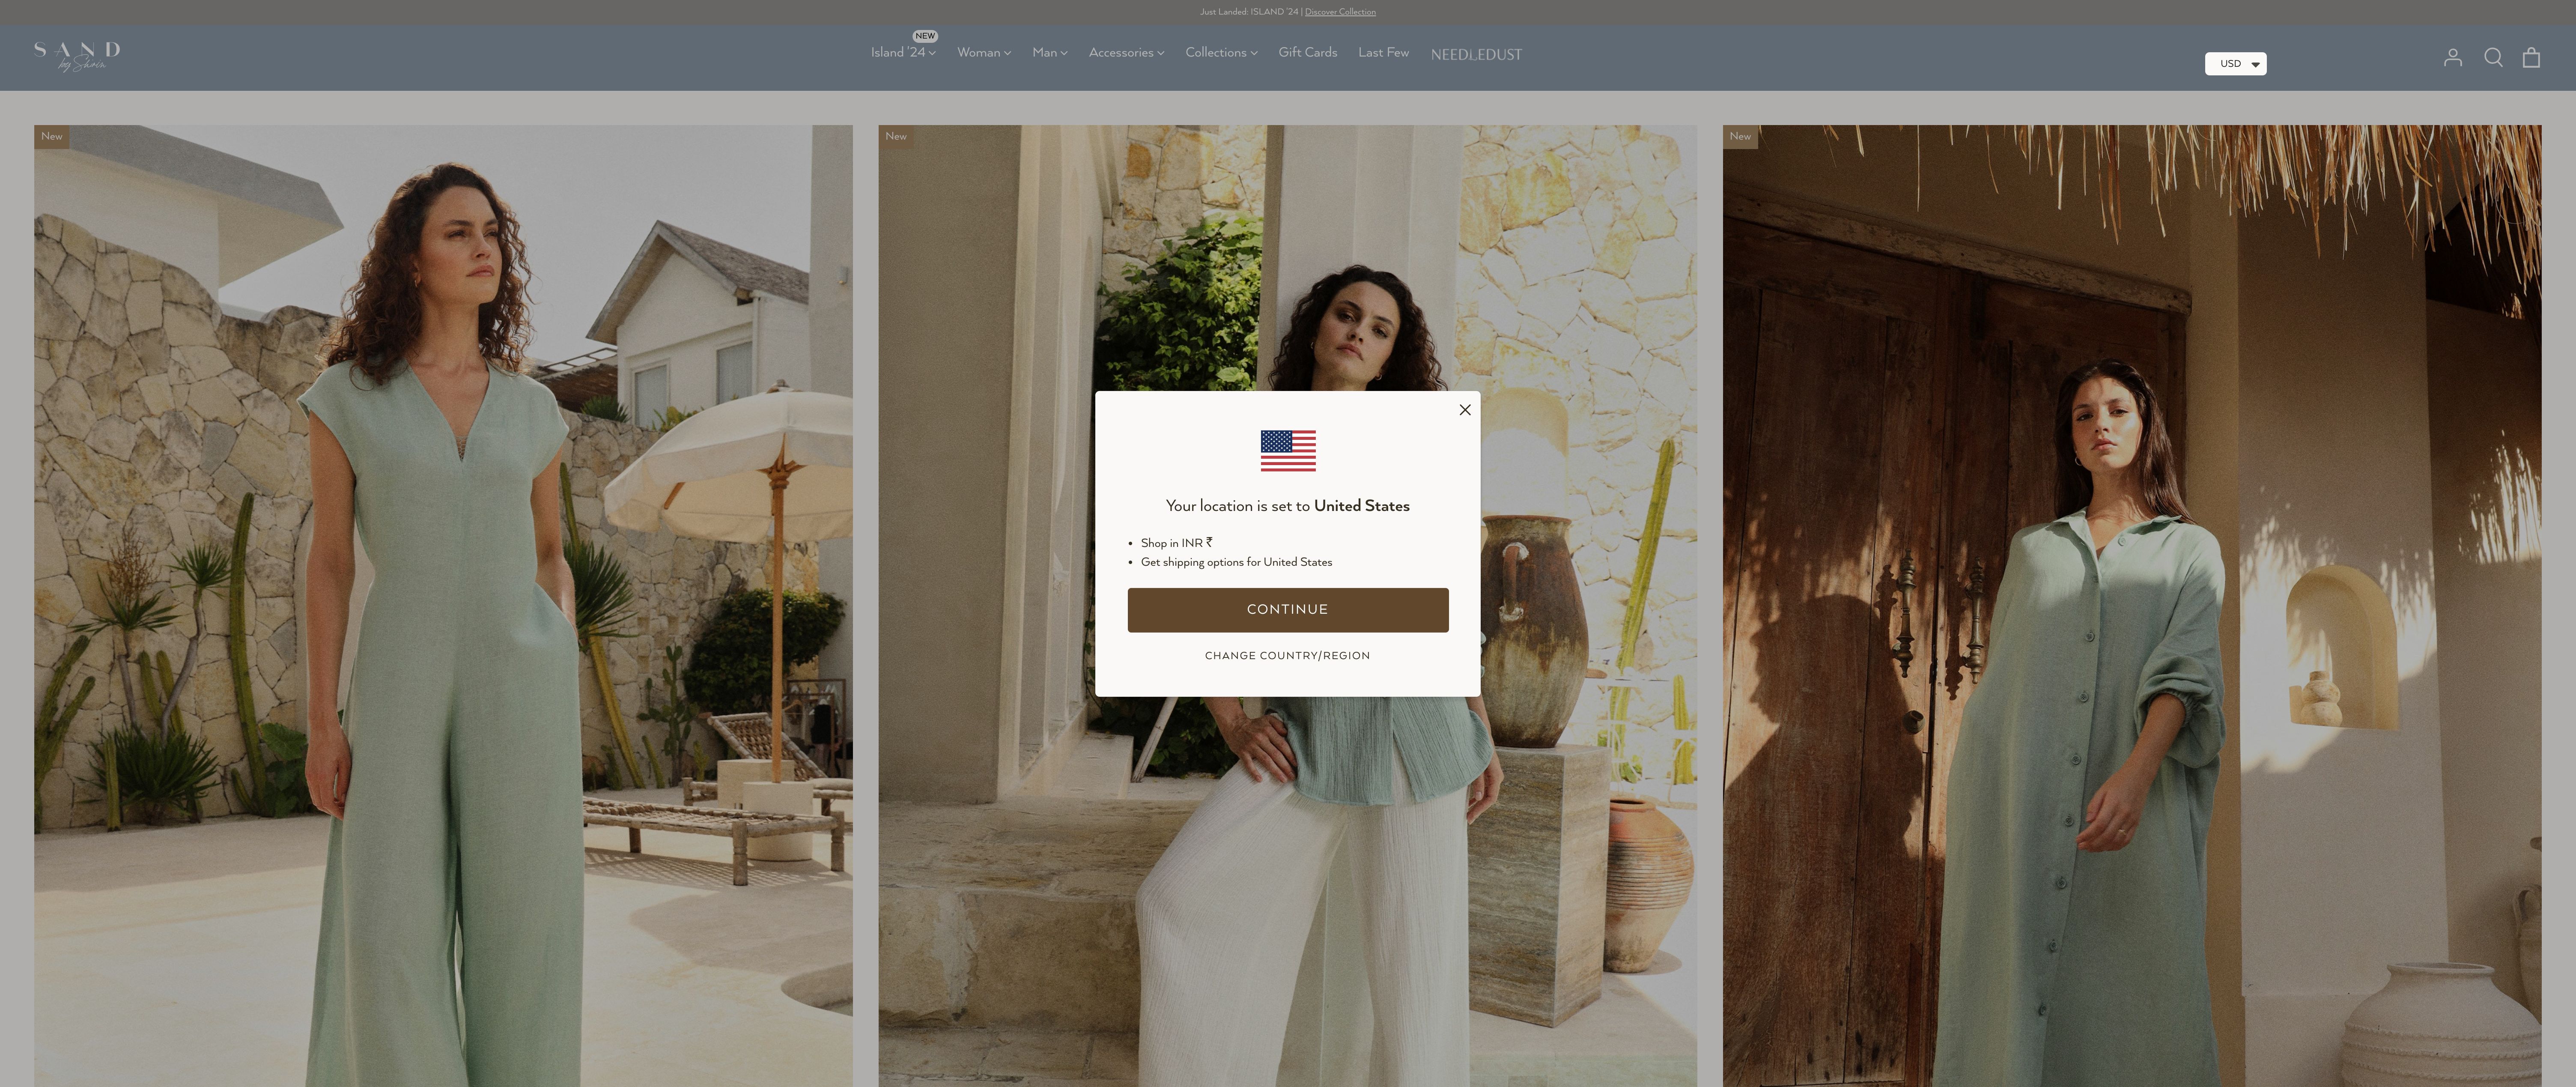Click 'Your location is set to United States' heading
This screenshot has height=1087, width=2576.
click(1288, 506)
